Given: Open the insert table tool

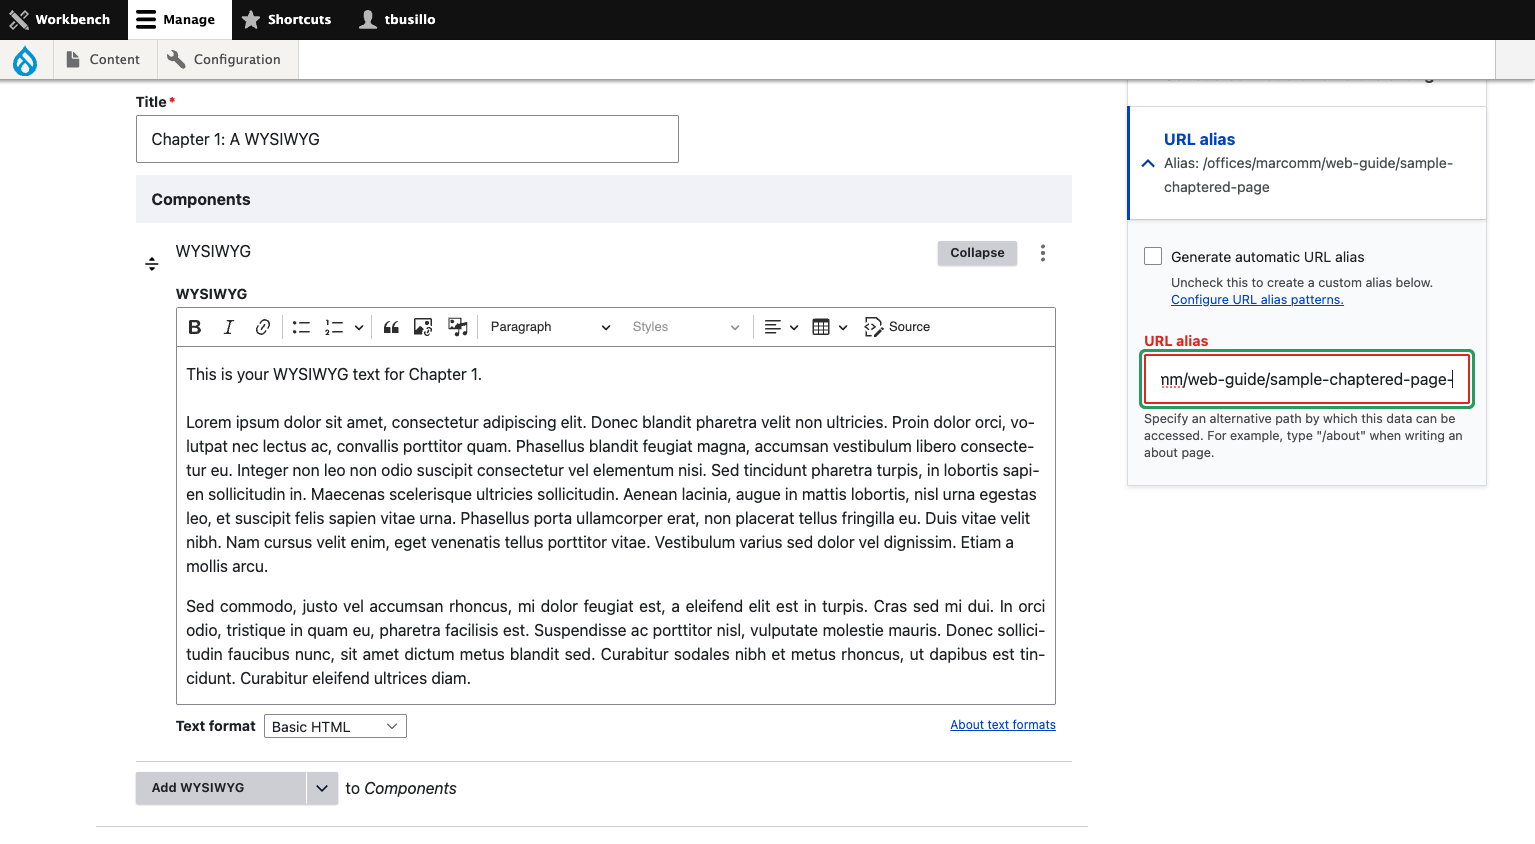Looking at the screenshot, I should [830, 327].
